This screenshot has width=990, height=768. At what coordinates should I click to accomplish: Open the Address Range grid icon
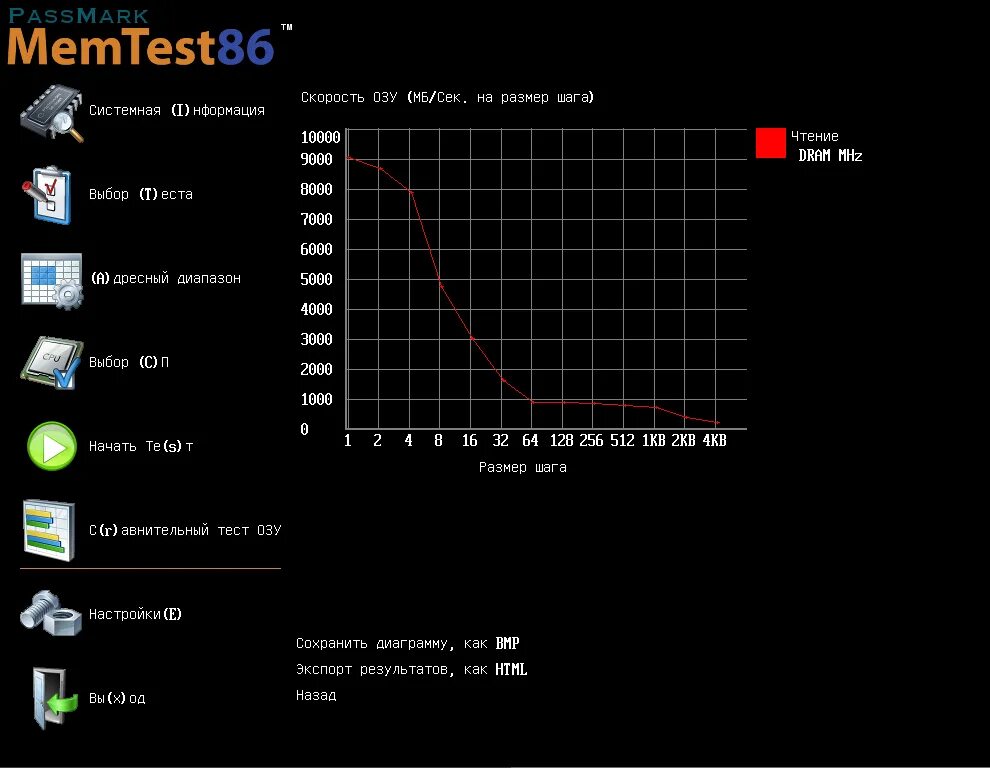(x=52, y=281)
